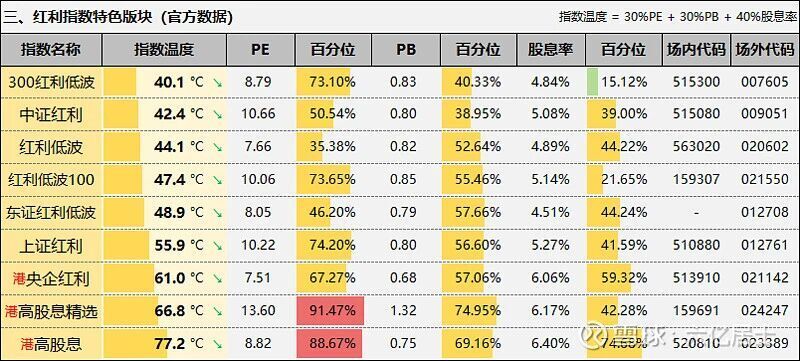The width and height of the screenshot is (800, 361).
Task: Select the 场内代码 column header
Action: pos(696,50)
